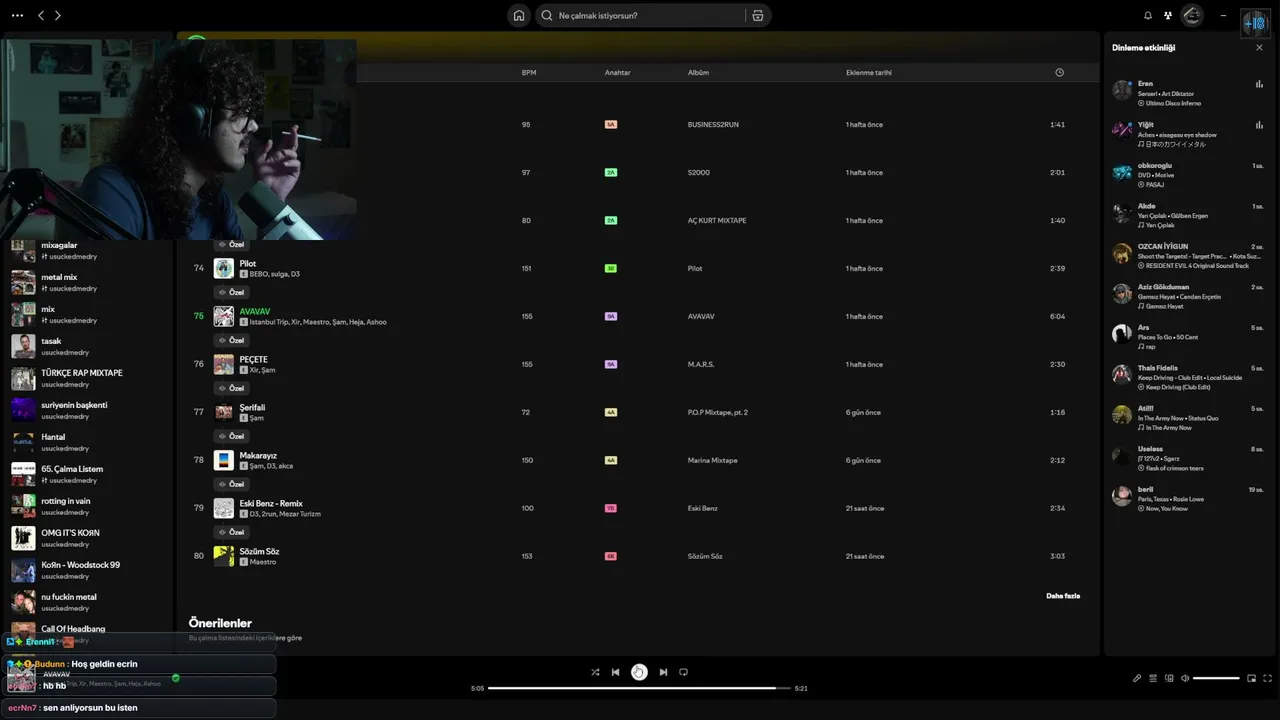Open the notifications bell
Viewport: 1280px width, 720px height.
[x=1148, y=16]
